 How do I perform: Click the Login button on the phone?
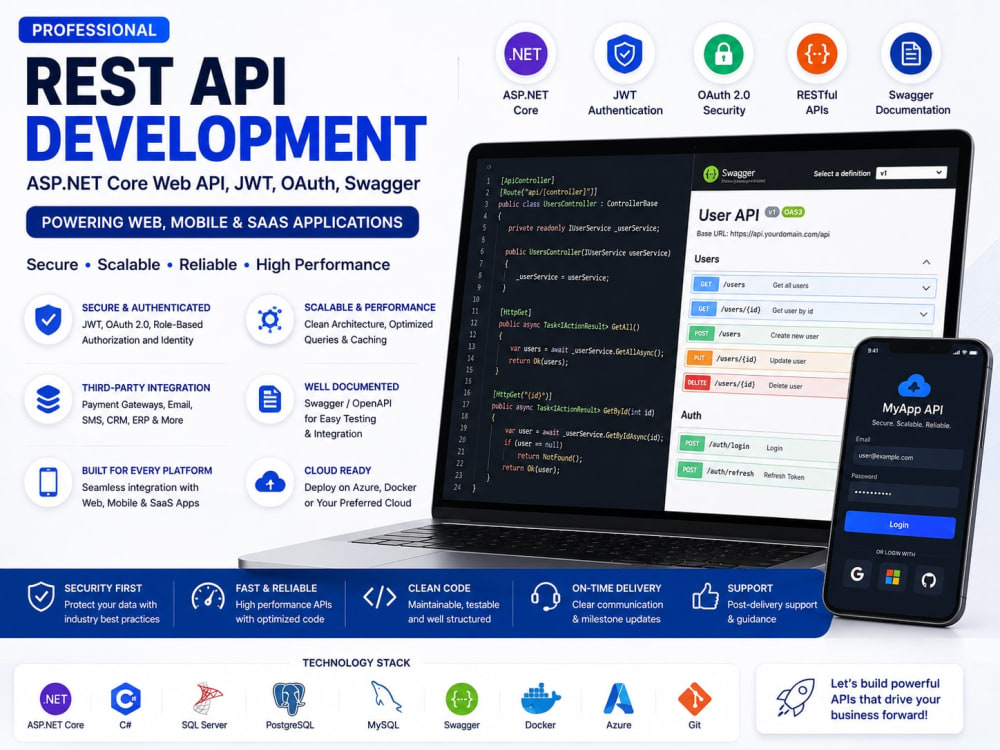click(899, 524)
